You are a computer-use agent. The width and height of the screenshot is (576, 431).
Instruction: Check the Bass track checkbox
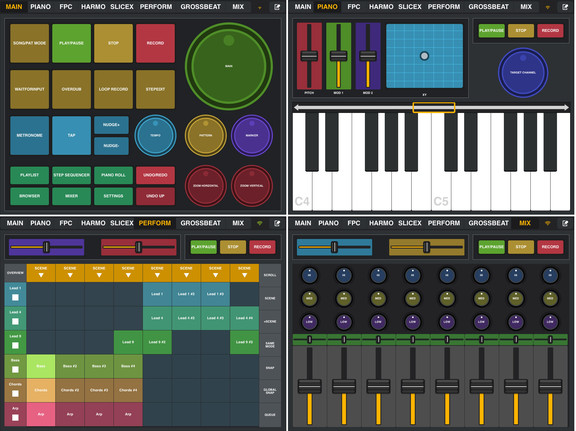(x=15, y=370)
